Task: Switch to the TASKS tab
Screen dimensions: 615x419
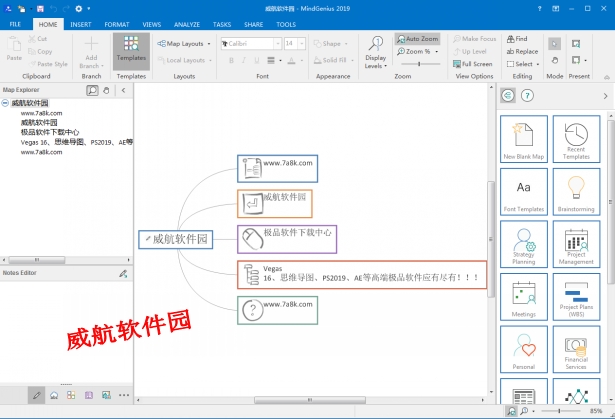Action: (222, 24)
